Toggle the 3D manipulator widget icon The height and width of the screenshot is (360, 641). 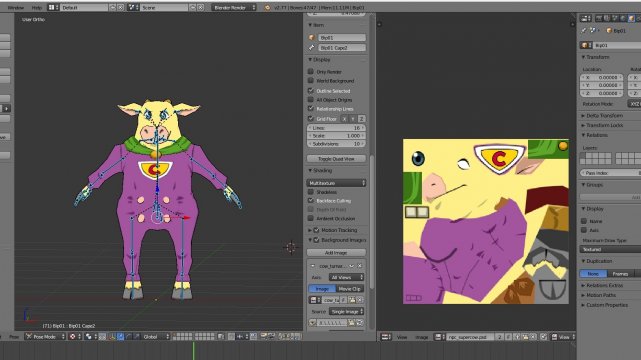click(x=112, y=337)
